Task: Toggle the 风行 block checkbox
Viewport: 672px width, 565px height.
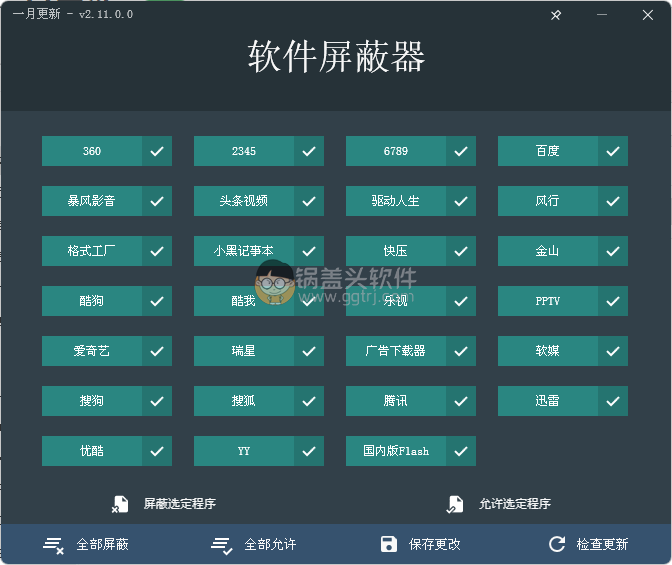Action: pyautogui.click(x=613, y=201)
